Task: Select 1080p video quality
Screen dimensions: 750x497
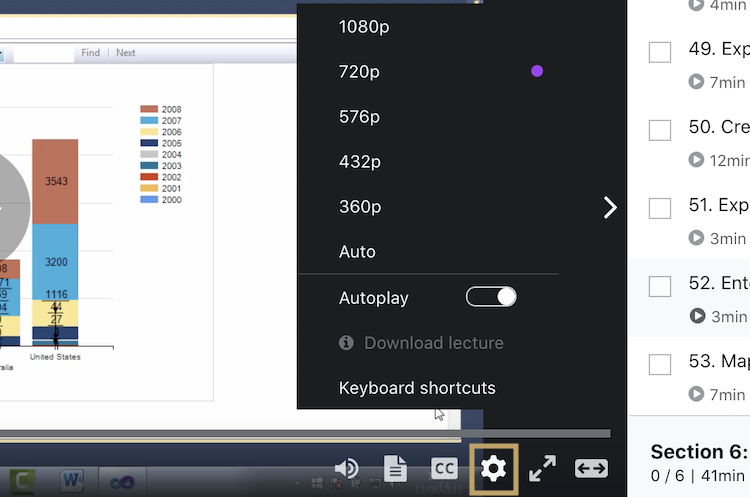Action: [x=364, y=27]
